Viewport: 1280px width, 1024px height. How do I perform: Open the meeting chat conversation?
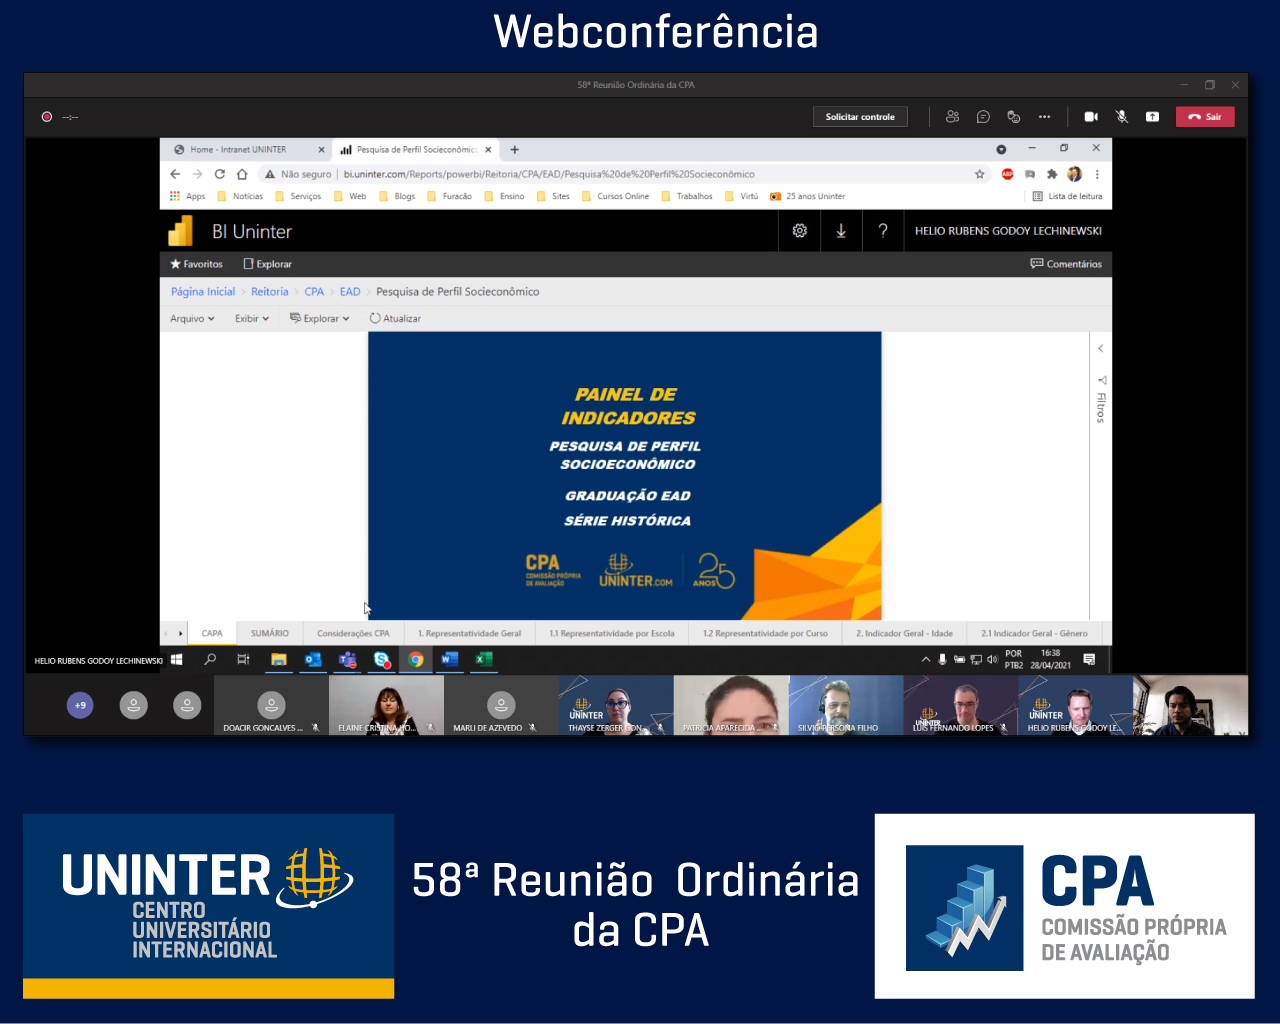983,117
